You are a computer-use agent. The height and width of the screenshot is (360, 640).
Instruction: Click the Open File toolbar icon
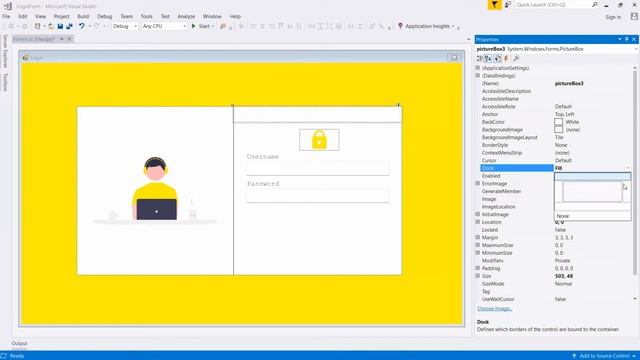point(51,26)
